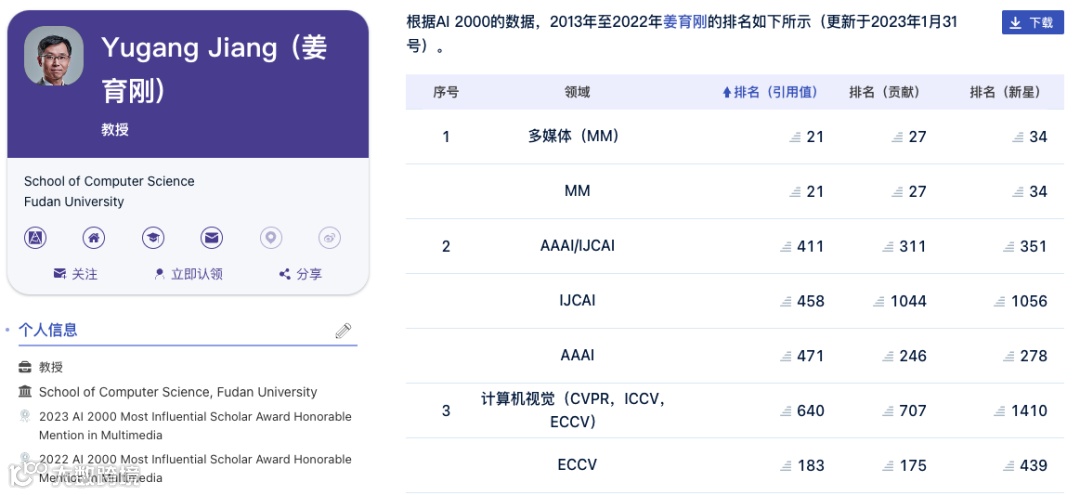
Task: Select the IJCAI field cell
Action: [577, 300]
